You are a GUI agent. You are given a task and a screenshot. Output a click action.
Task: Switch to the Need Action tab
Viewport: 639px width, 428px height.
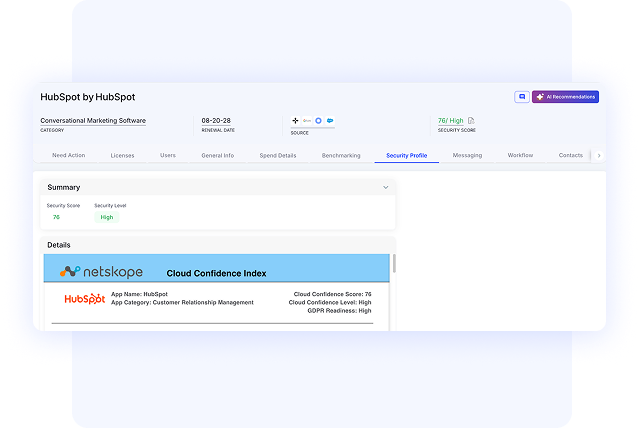[68, 155]
